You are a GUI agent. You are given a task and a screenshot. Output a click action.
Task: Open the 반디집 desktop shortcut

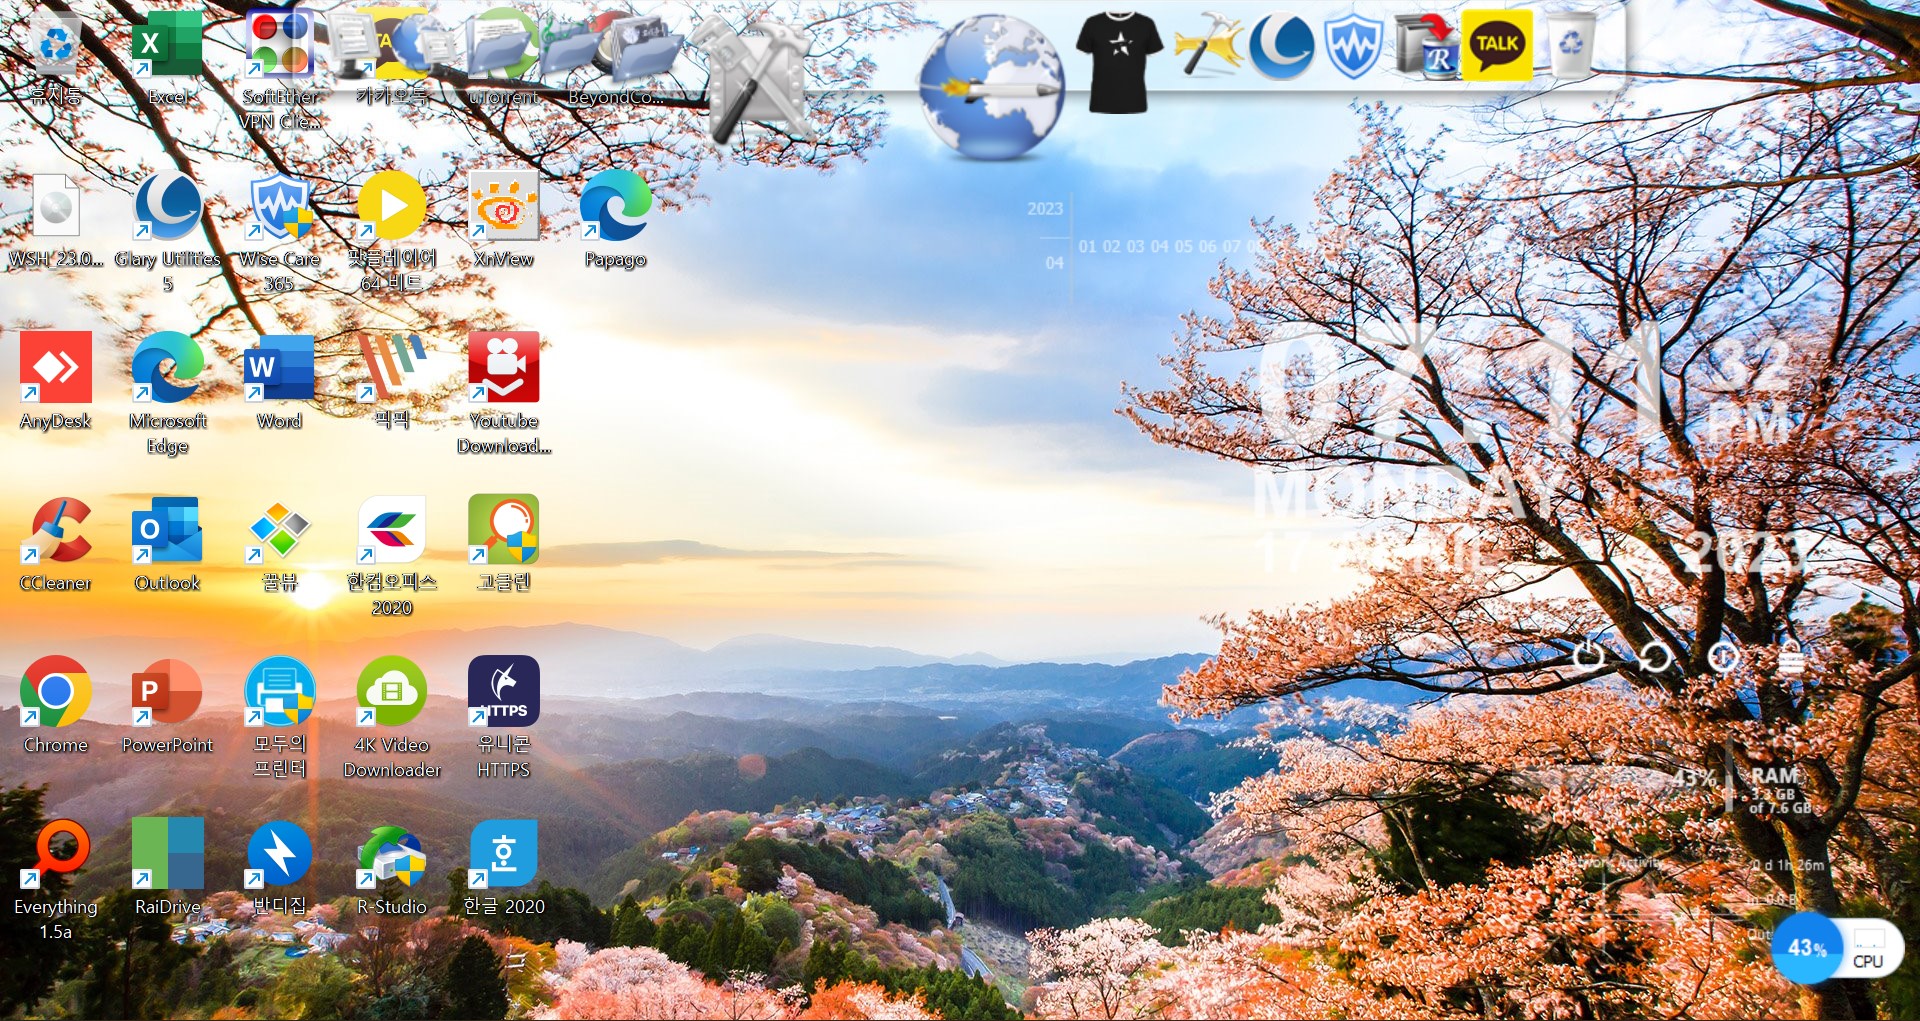(x=280, y=868)
